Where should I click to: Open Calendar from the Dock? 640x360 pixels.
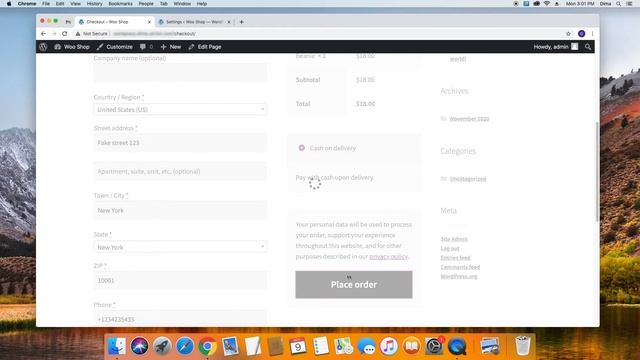tap(298, 346)
